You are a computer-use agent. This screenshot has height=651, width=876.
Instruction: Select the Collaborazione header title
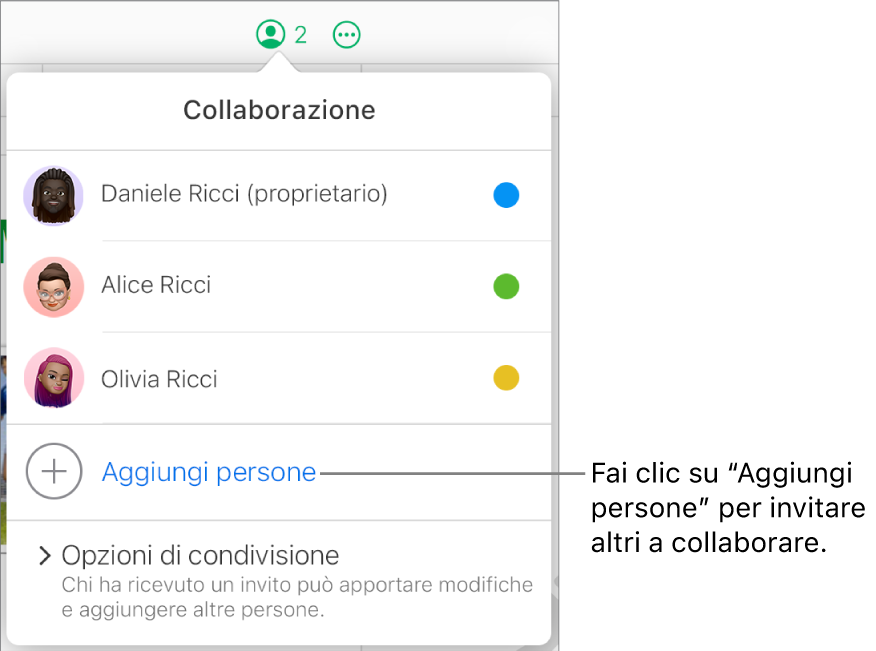coord(278,110)
